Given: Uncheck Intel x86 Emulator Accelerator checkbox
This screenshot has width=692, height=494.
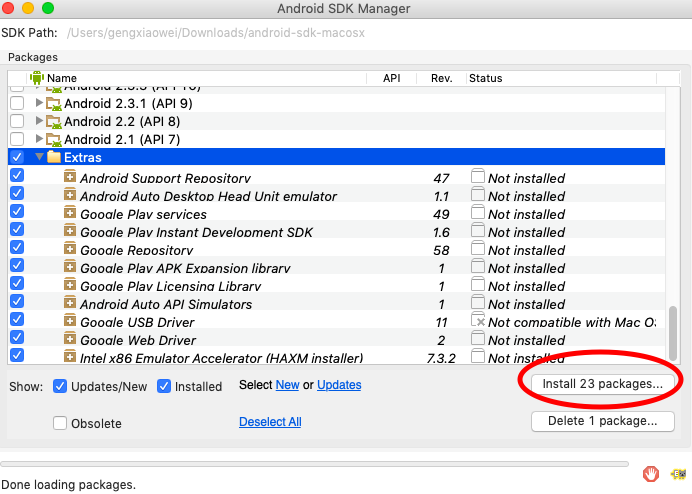Looking at the screenshot, I should [x=17, y=355].
